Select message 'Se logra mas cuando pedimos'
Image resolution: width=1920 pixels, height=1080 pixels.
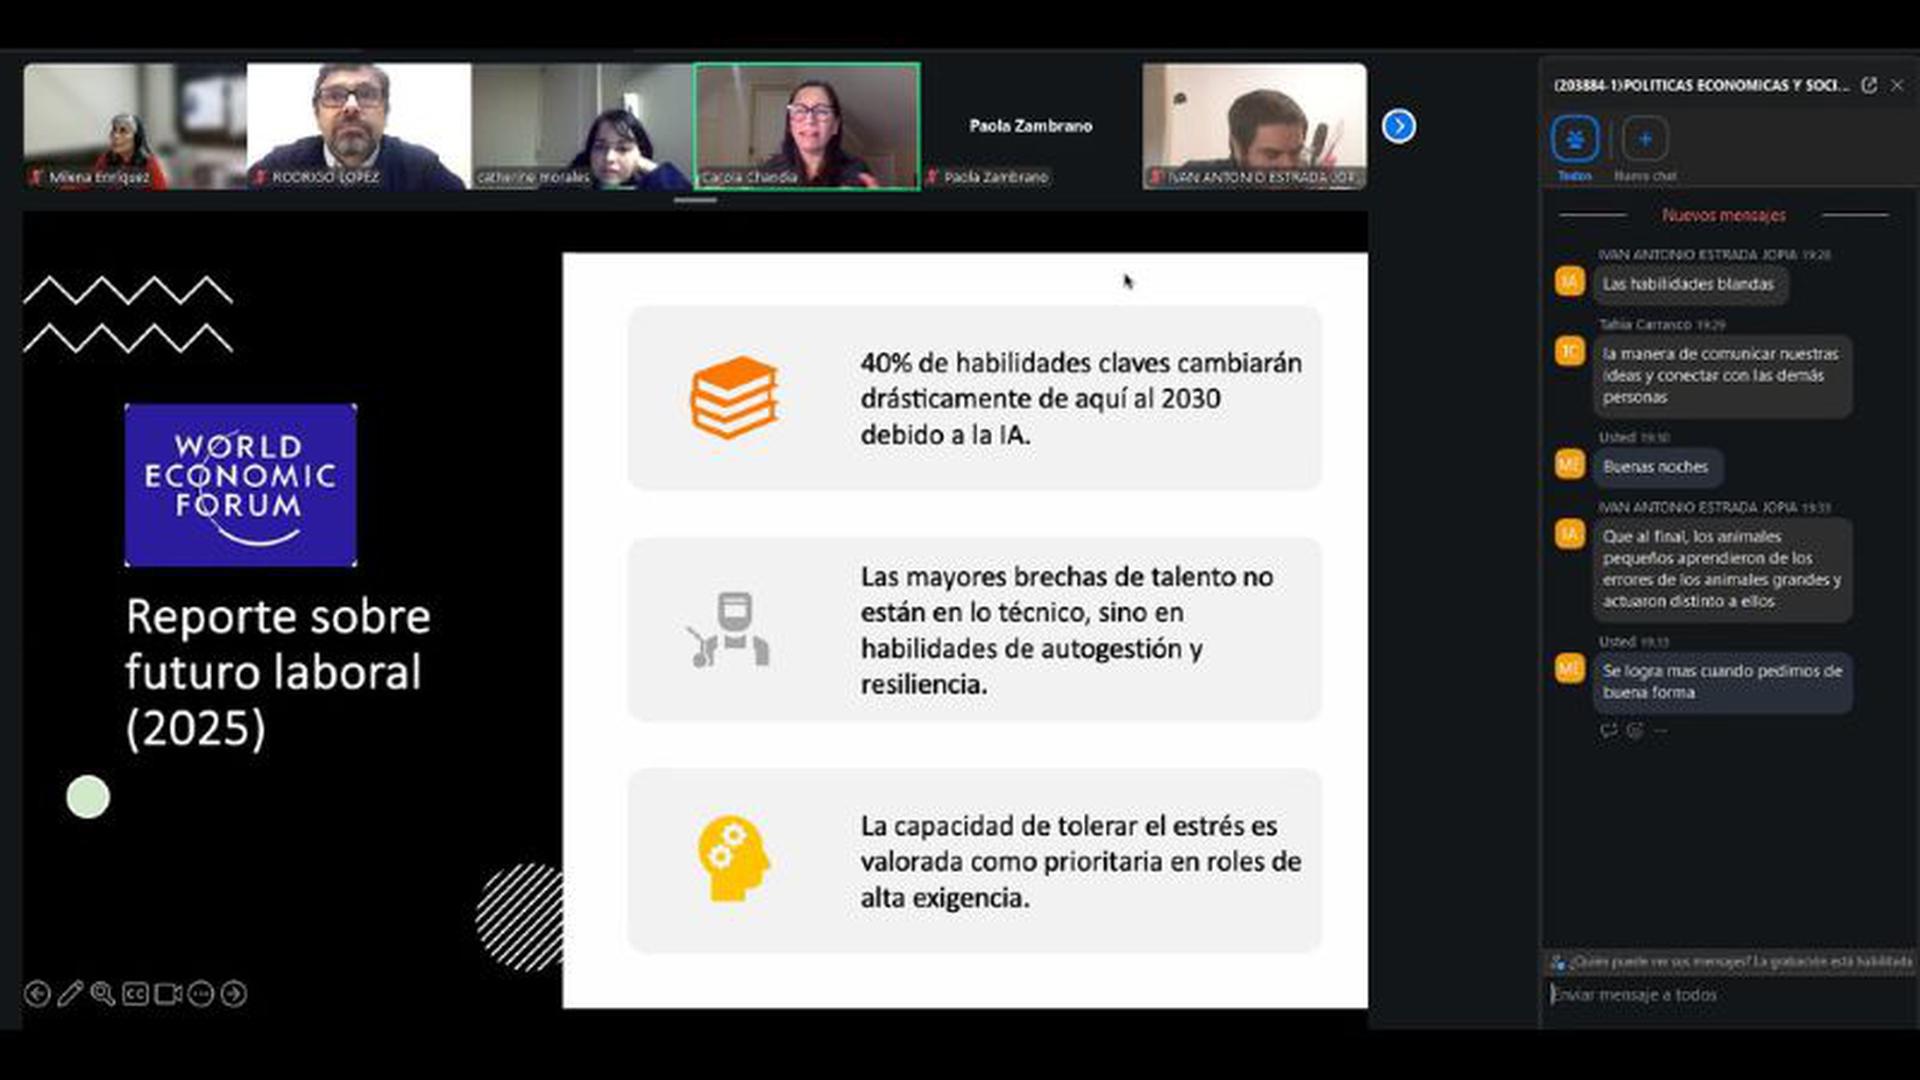[1722, 682]
